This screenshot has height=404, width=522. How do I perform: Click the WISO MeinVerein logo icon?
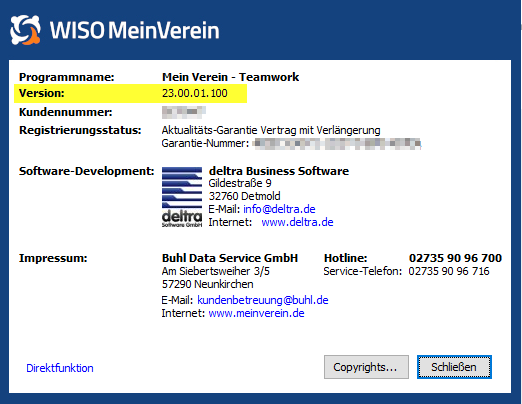click(x=25, y=30)
